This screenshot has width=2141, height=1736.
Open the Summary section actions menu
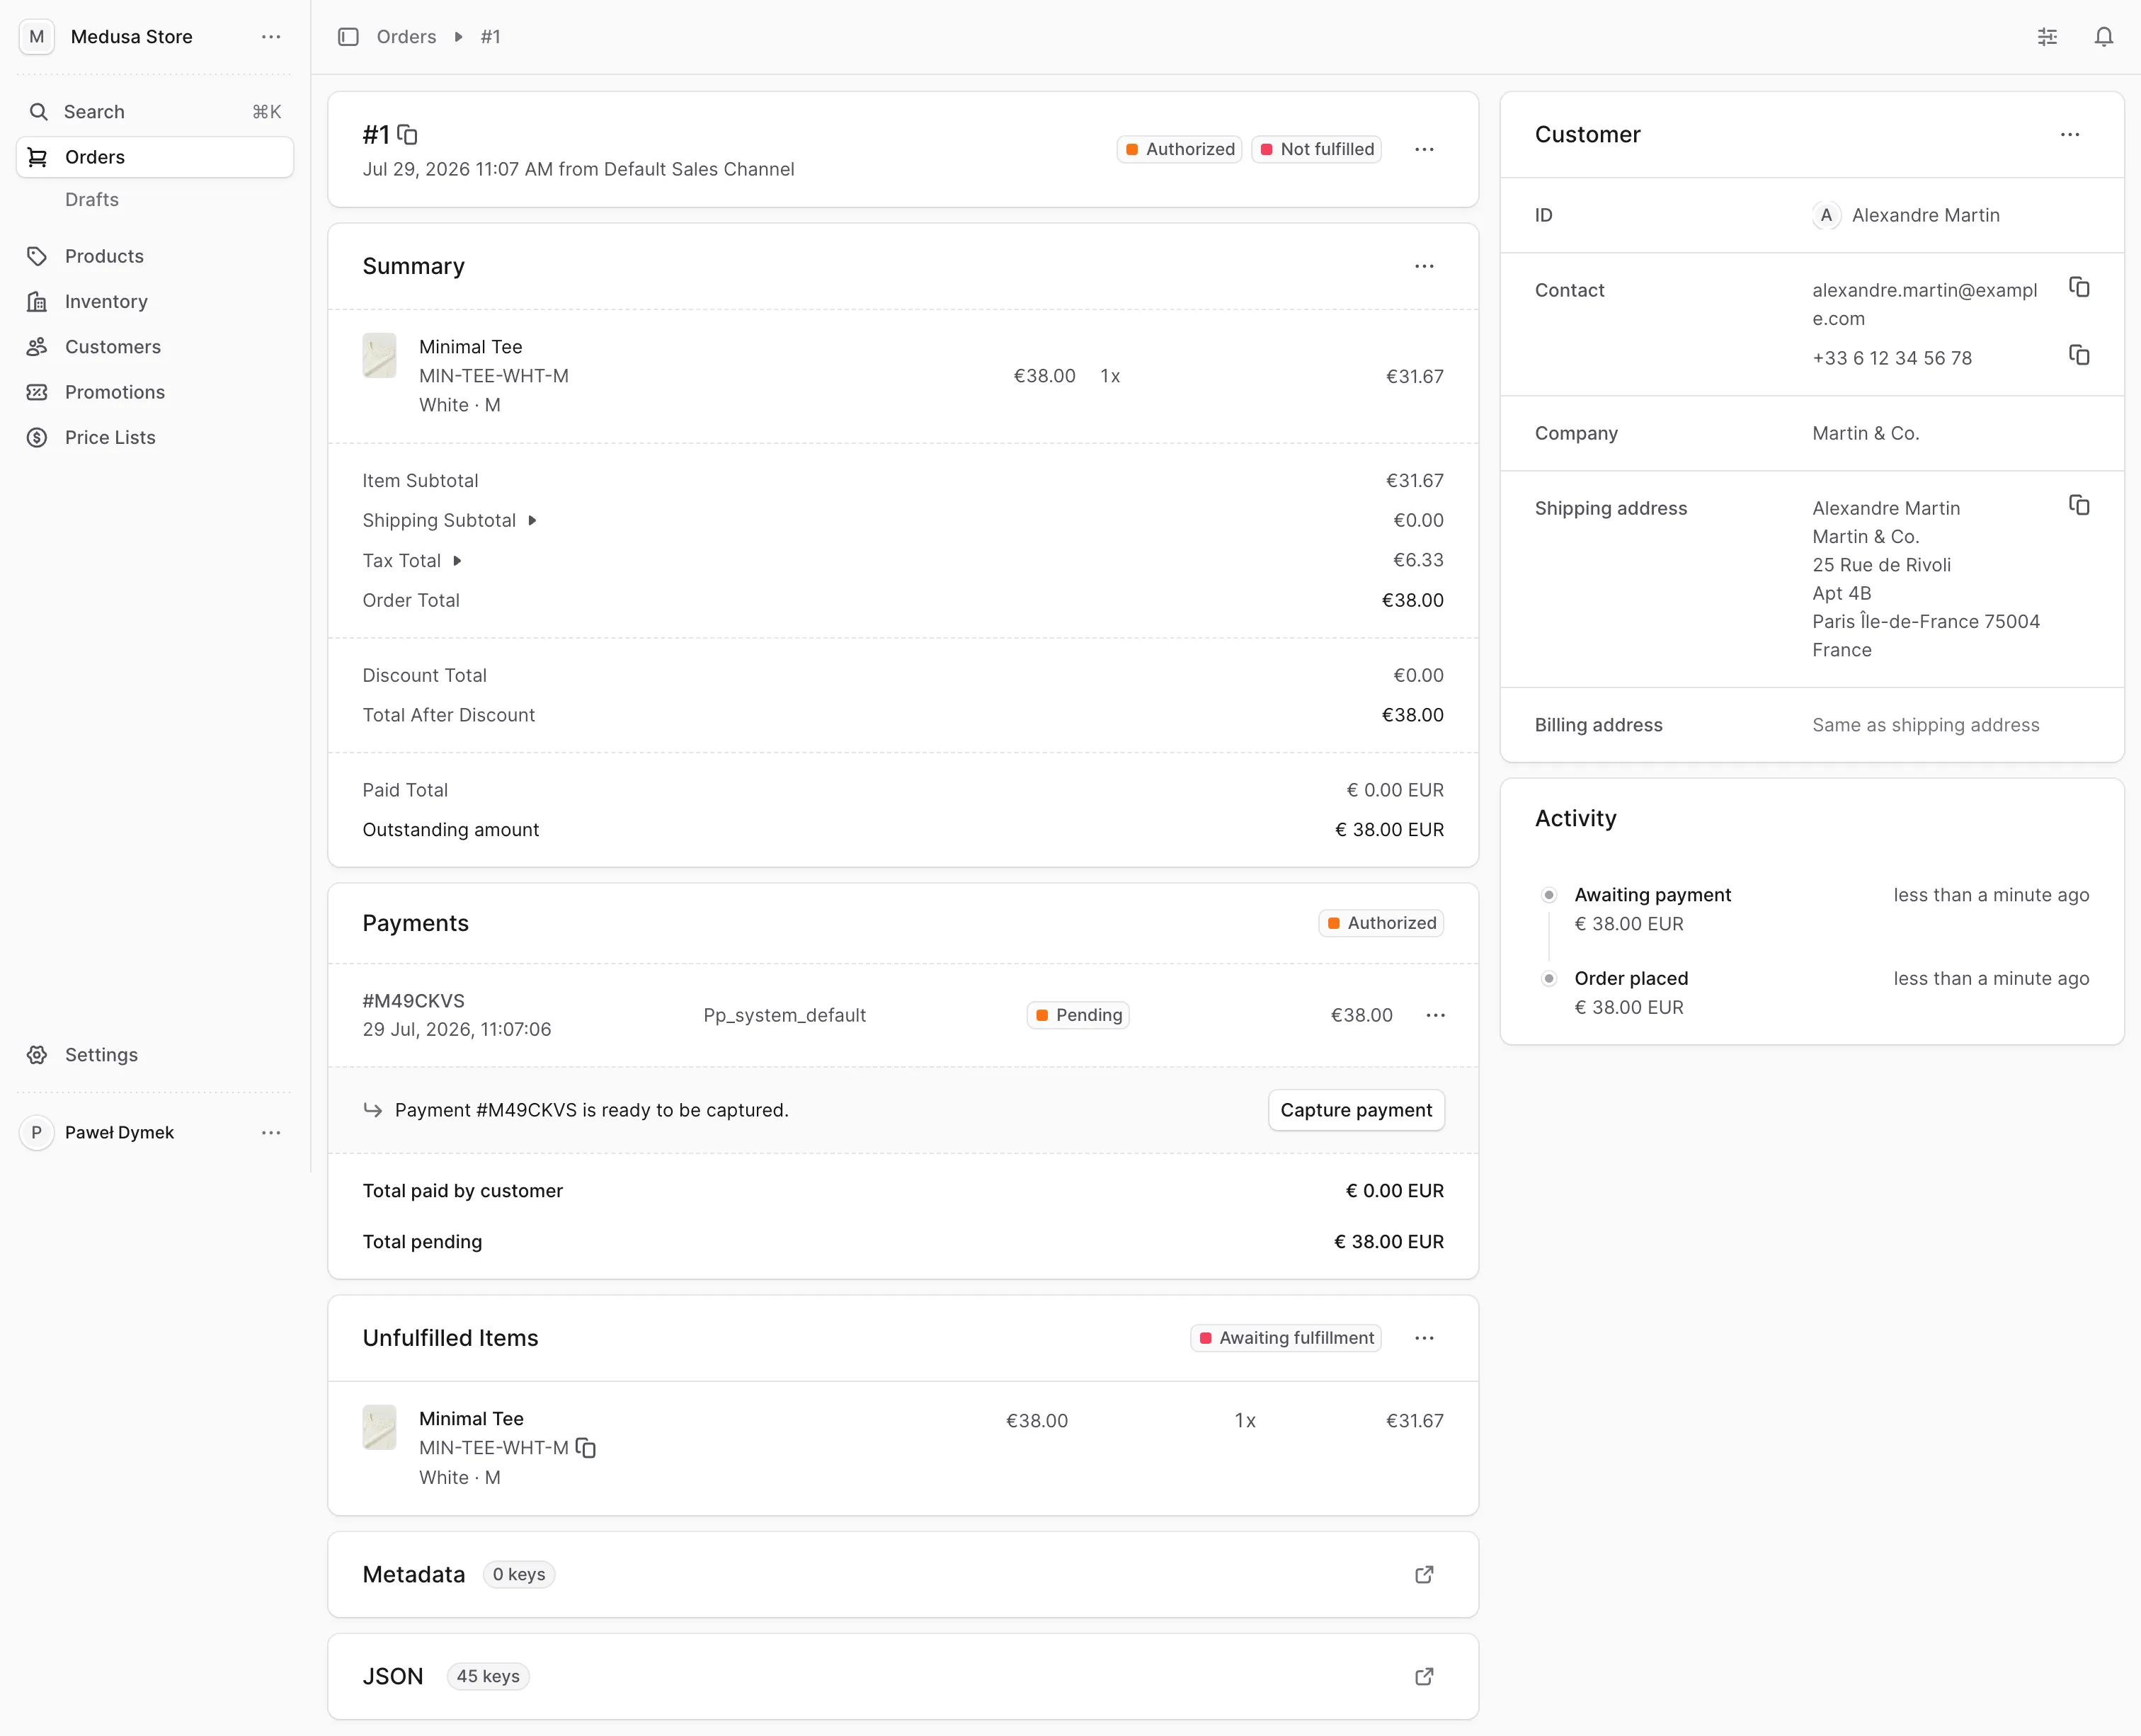(x=1424, y=266)
